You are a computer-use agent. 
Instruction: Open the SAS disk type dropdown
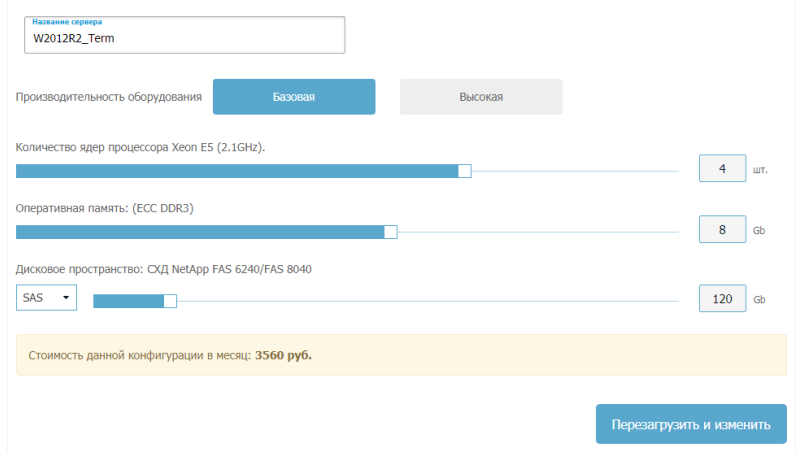click(x=46, y=297)
